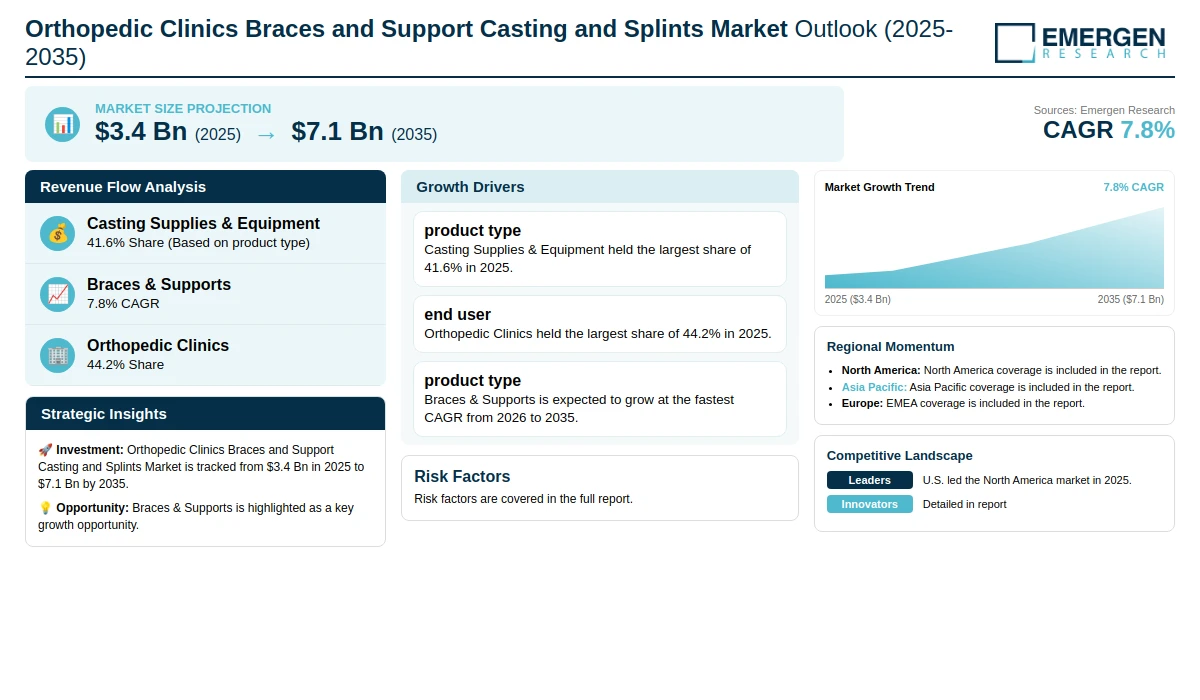
Task: Select the Revenue Flow Analysis header
Action: point(205,187)
